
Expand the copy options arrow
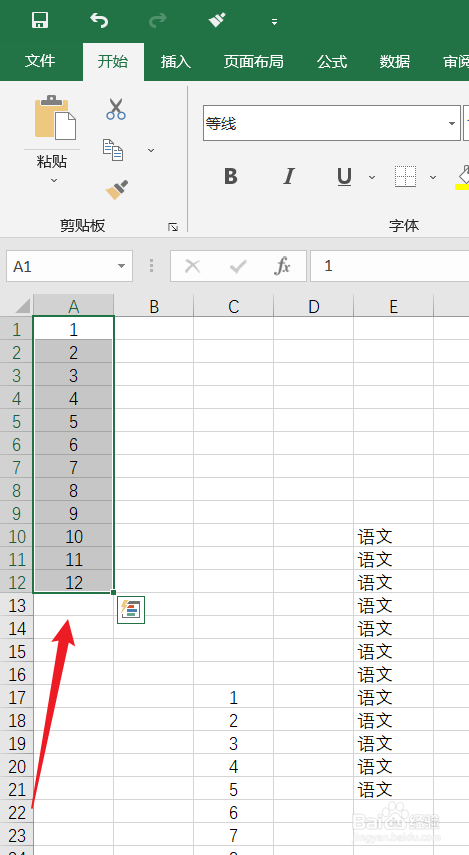point(151,150)
